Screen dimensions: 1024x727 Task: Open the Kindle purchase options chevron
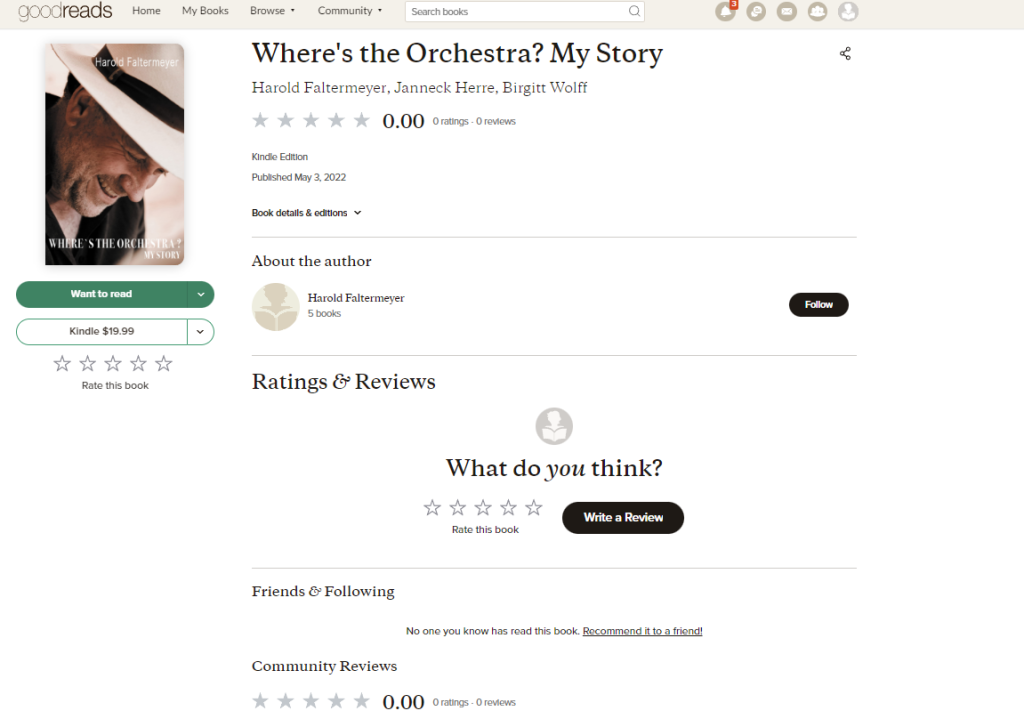pos(201,331)
